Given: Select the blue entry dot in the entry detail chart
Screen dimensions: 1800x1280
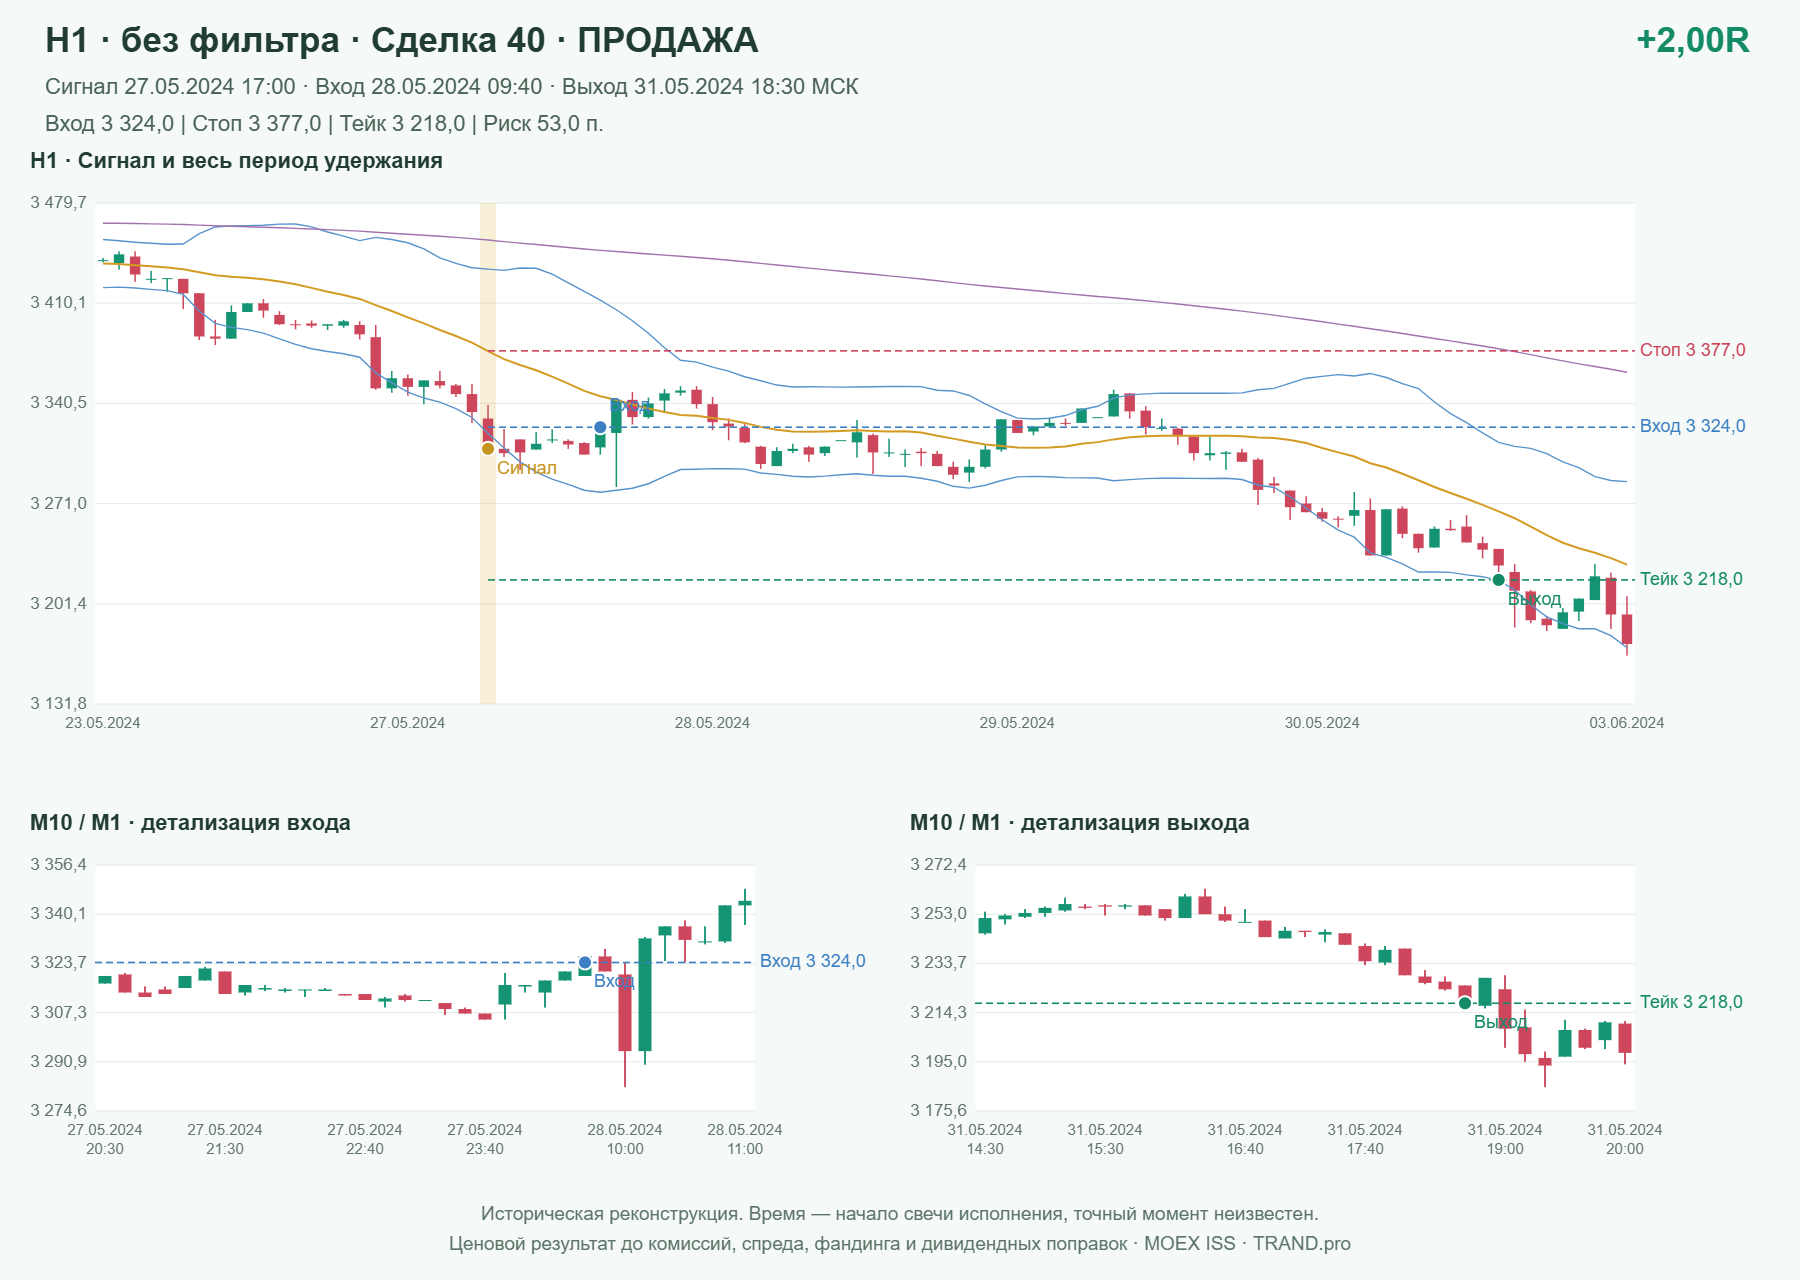Looking at the screenshot, I should 585,963.
